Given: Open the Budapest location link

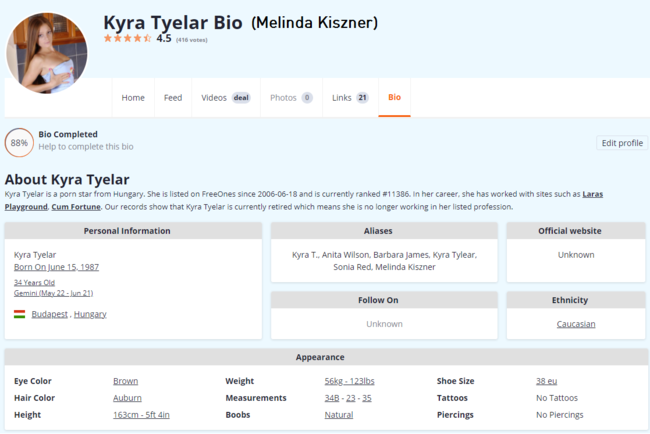Looking at the screenshot, I should [x=49, y=314].
